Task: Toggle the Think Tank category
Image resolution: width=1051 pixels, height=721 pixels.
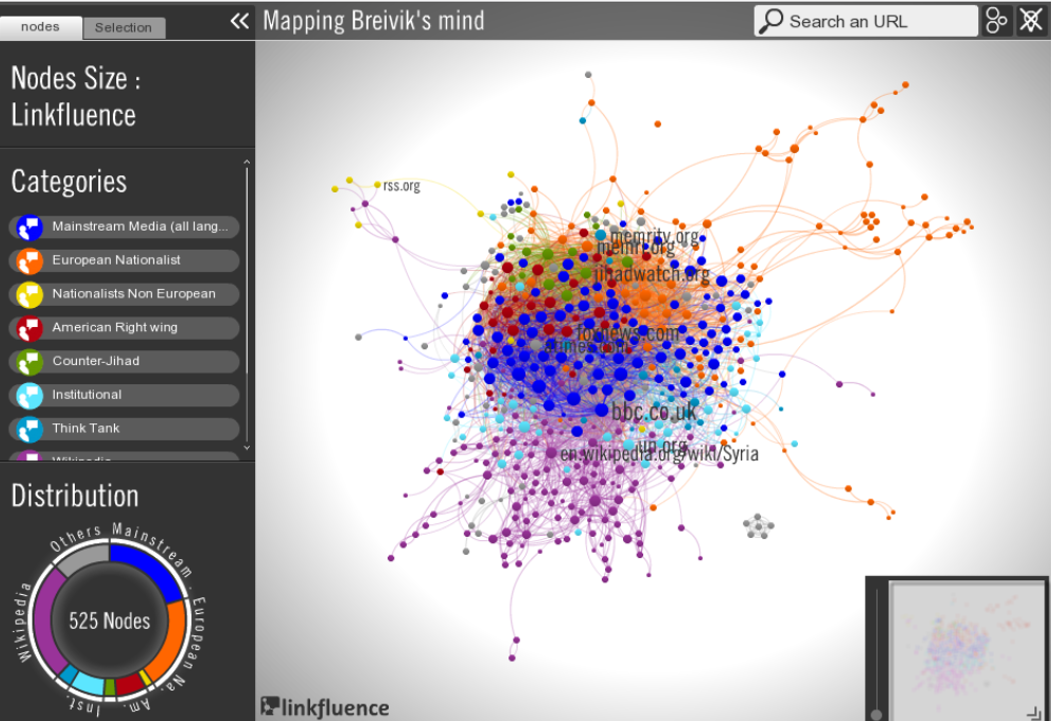Action: click(124, 429)
